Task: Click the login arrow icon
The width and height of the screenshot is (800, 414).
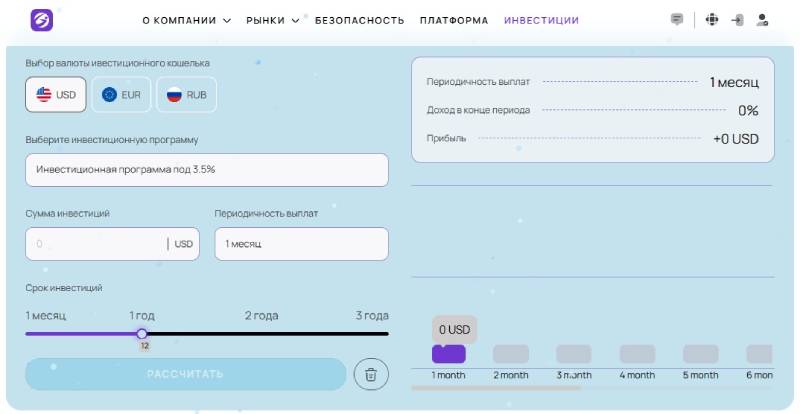Action: point(737,20)
